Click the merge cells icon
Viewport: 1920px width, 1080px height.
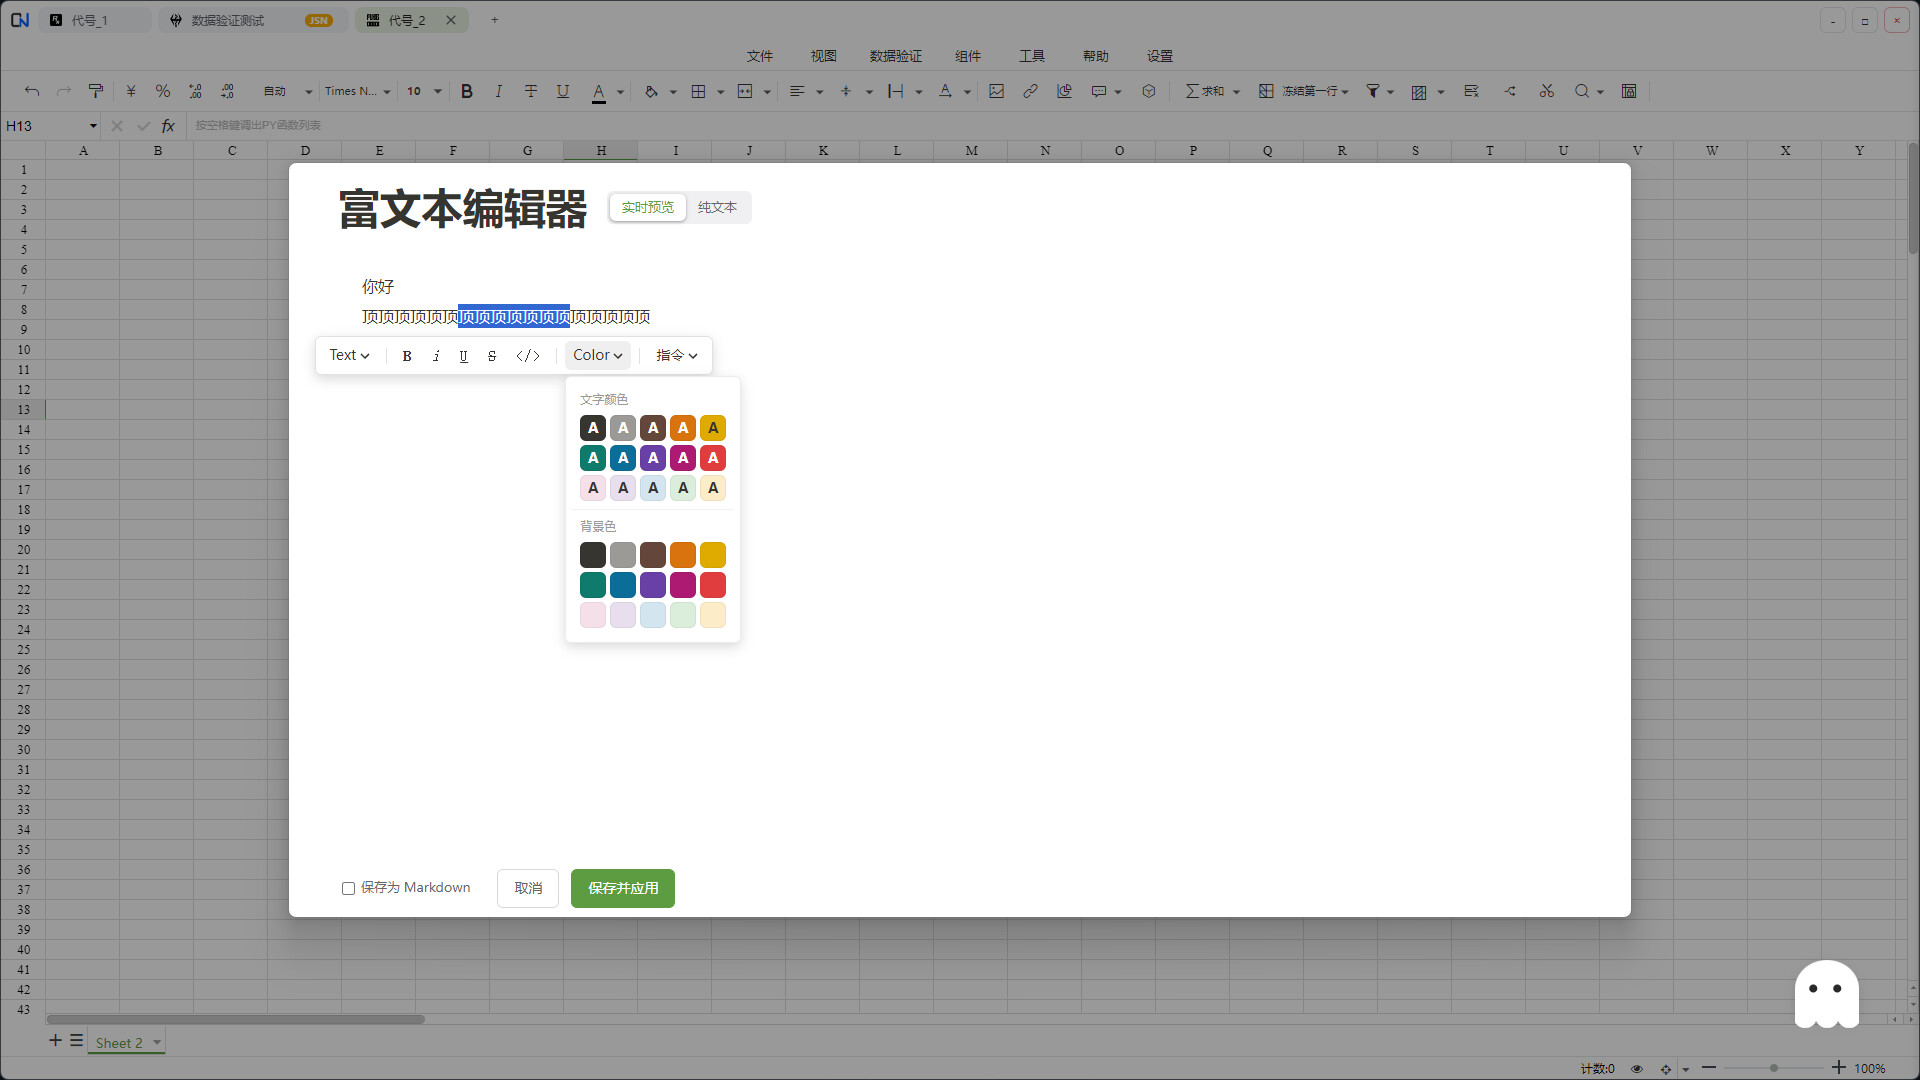745,91
